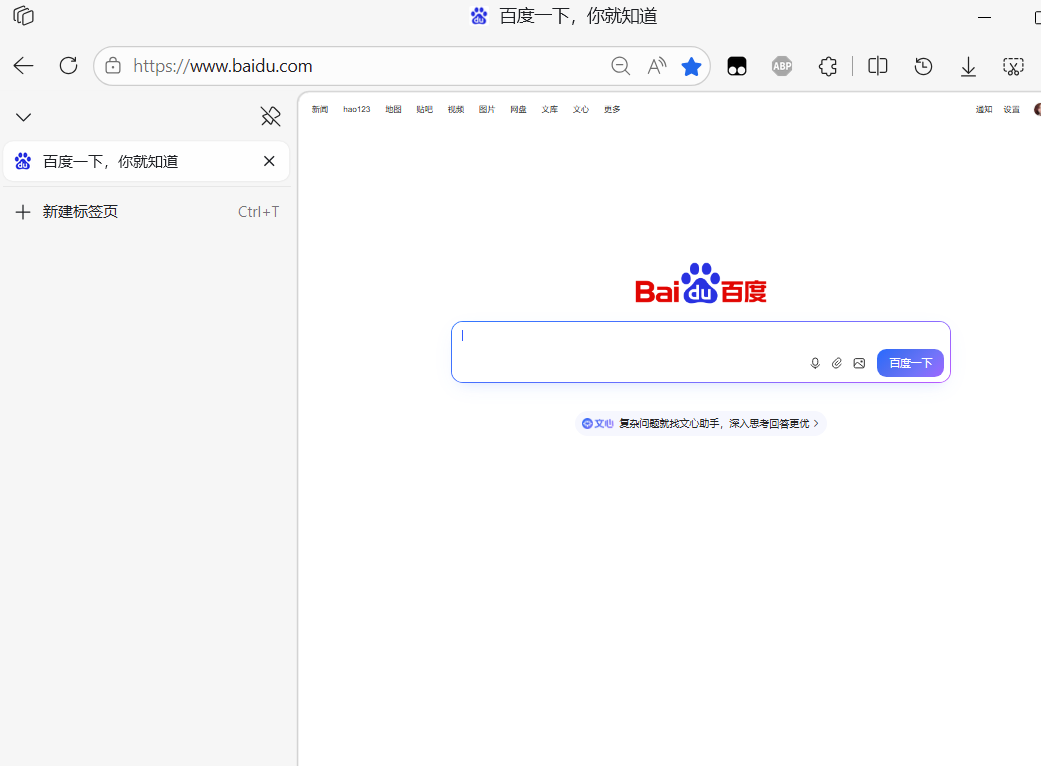The height and width of the screenshot is (766, 1041).
Task: Open a new tab with 新建标签页
Action: (x=80, y=212)
